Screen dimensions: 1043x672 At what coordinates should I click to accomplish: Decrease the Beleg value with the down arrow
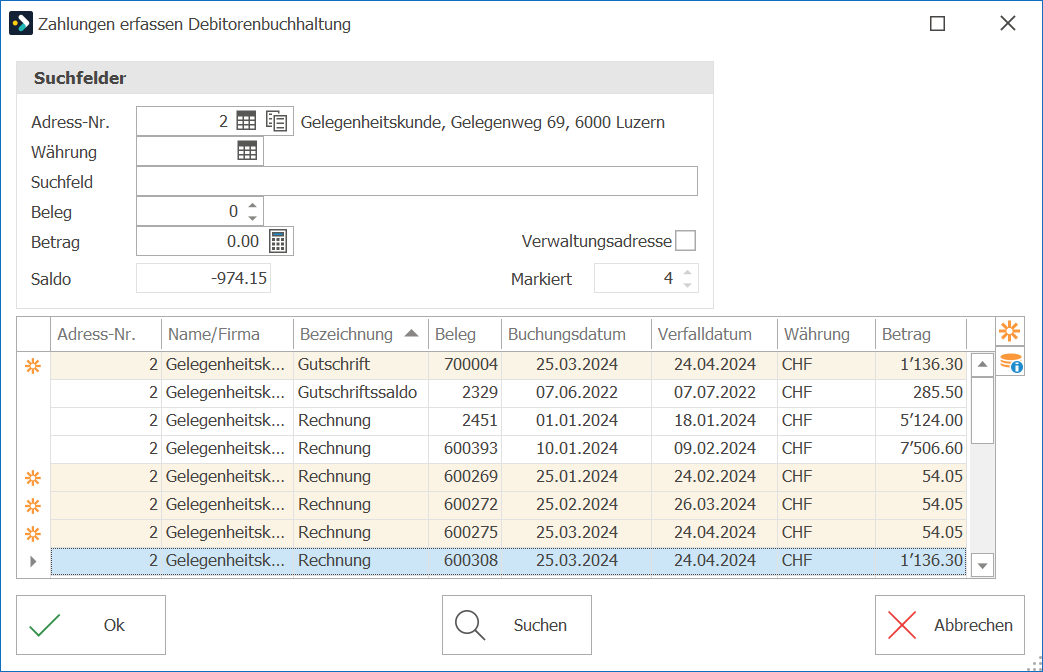(252, 218)
